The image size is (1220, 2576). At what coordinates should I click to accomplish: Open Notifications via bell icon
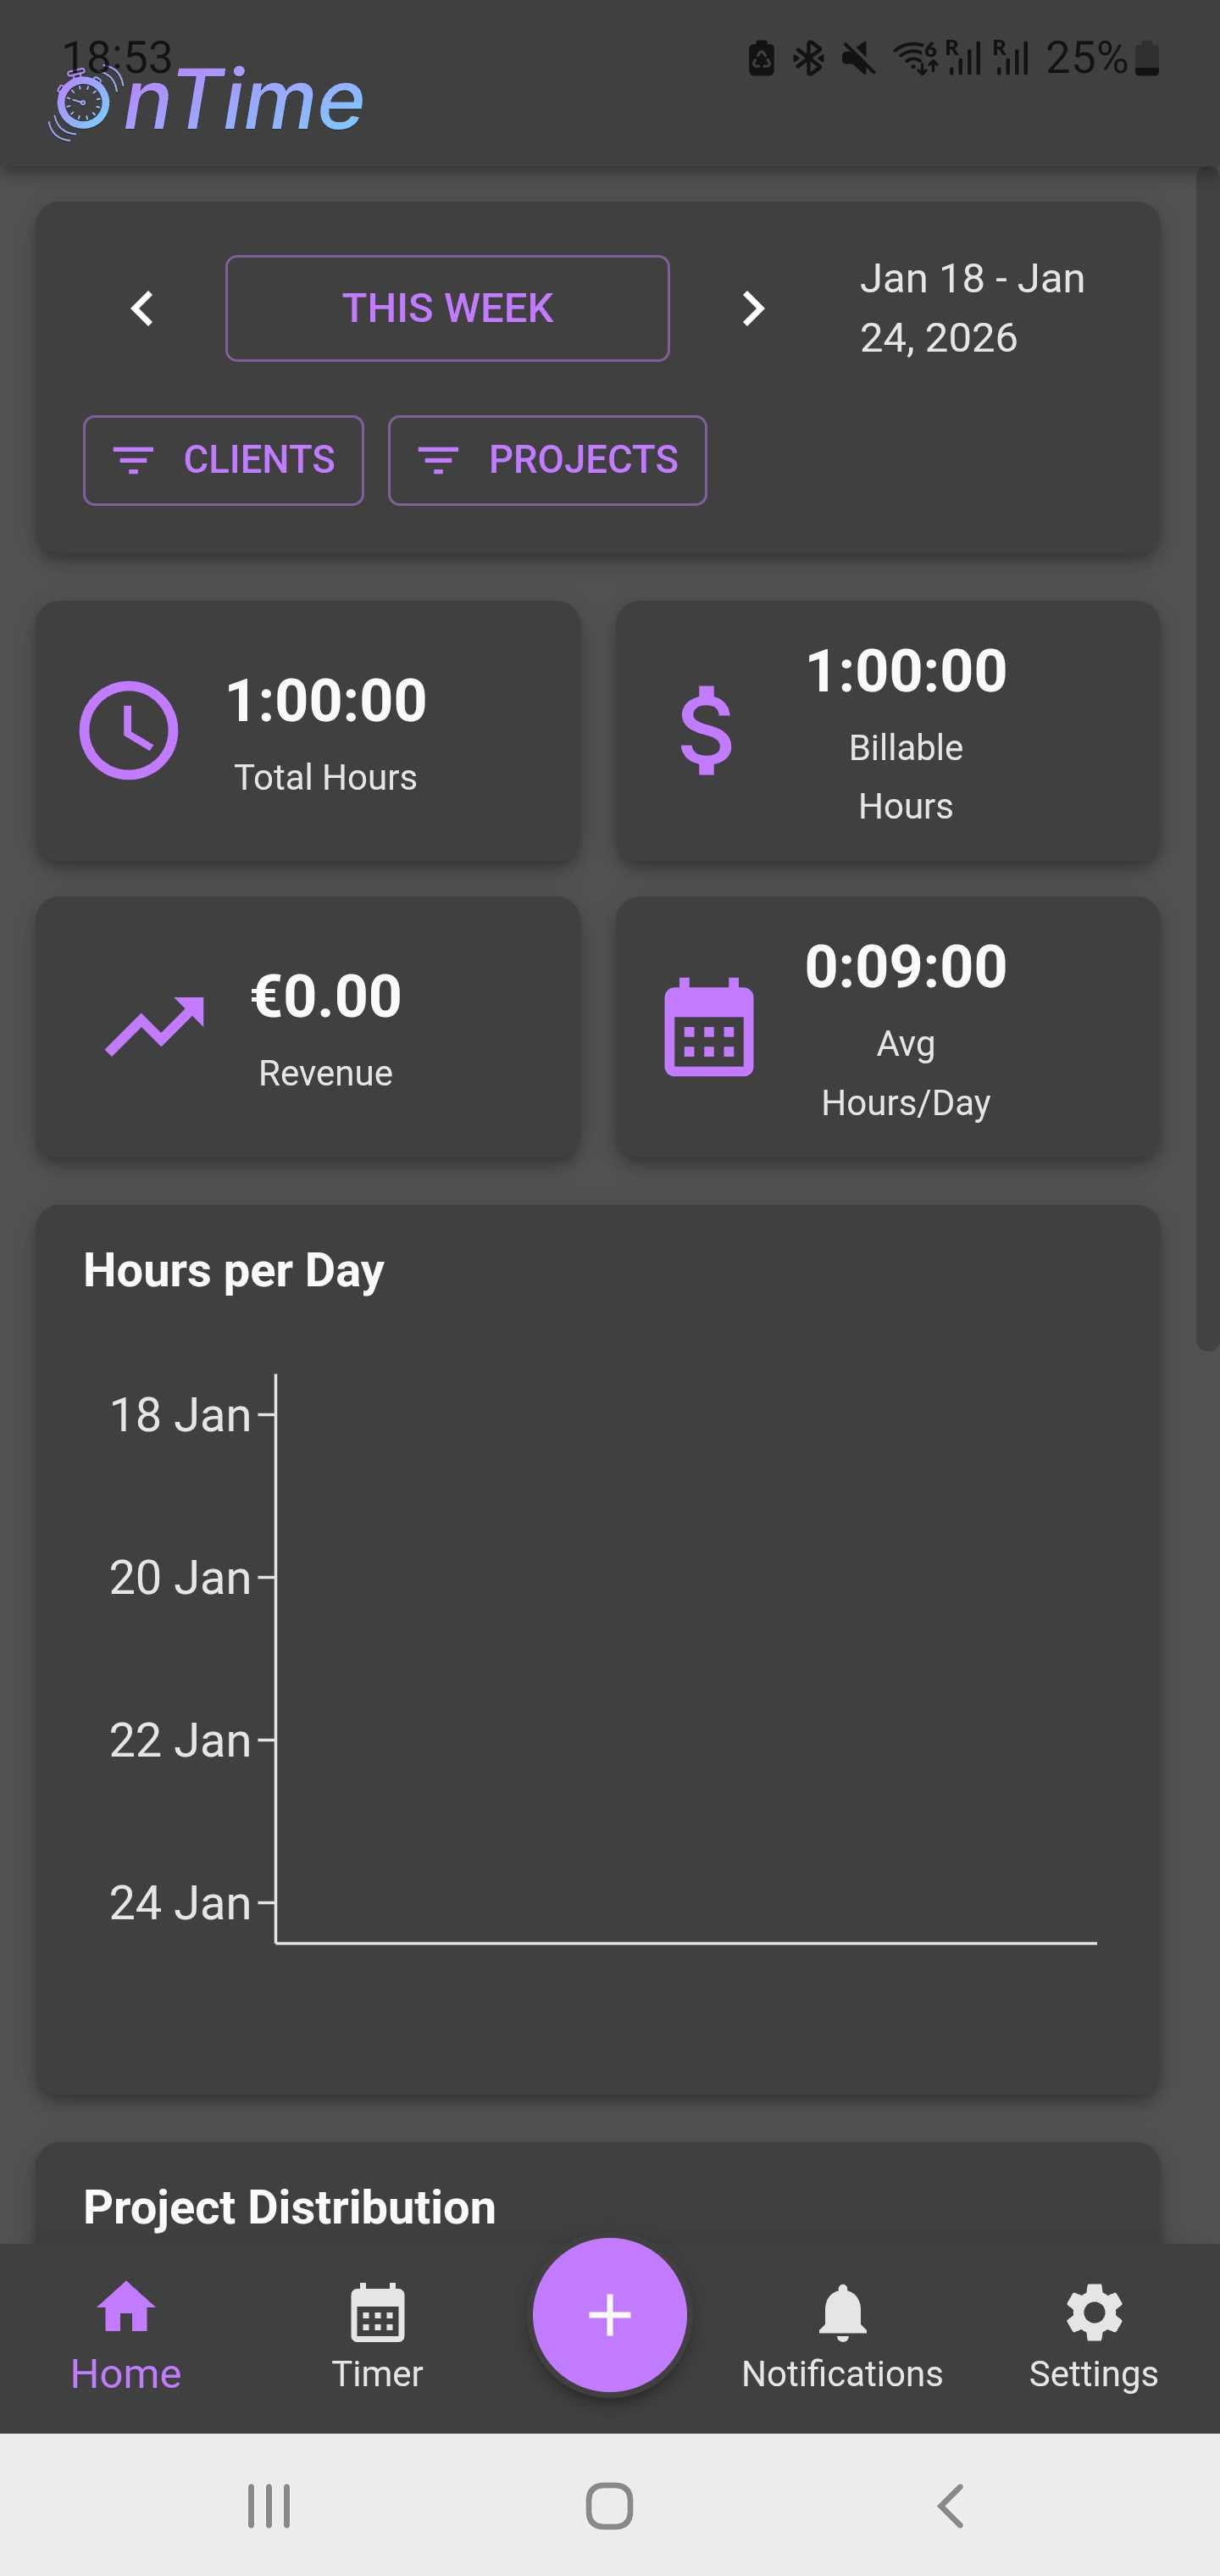pos(842,2338)
